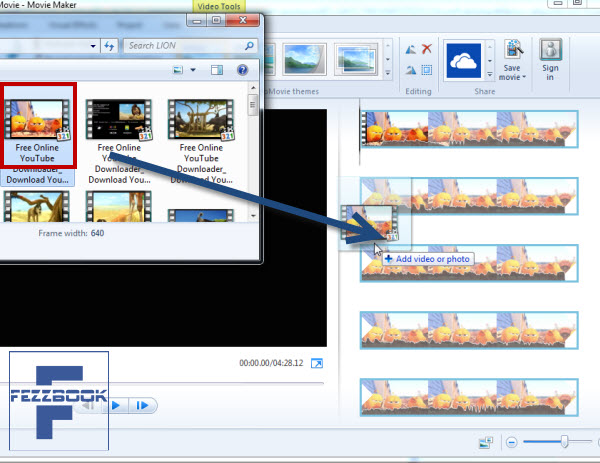Open the Video Tools tab
This screenshot has width=600, height=463.
[219, 7]
